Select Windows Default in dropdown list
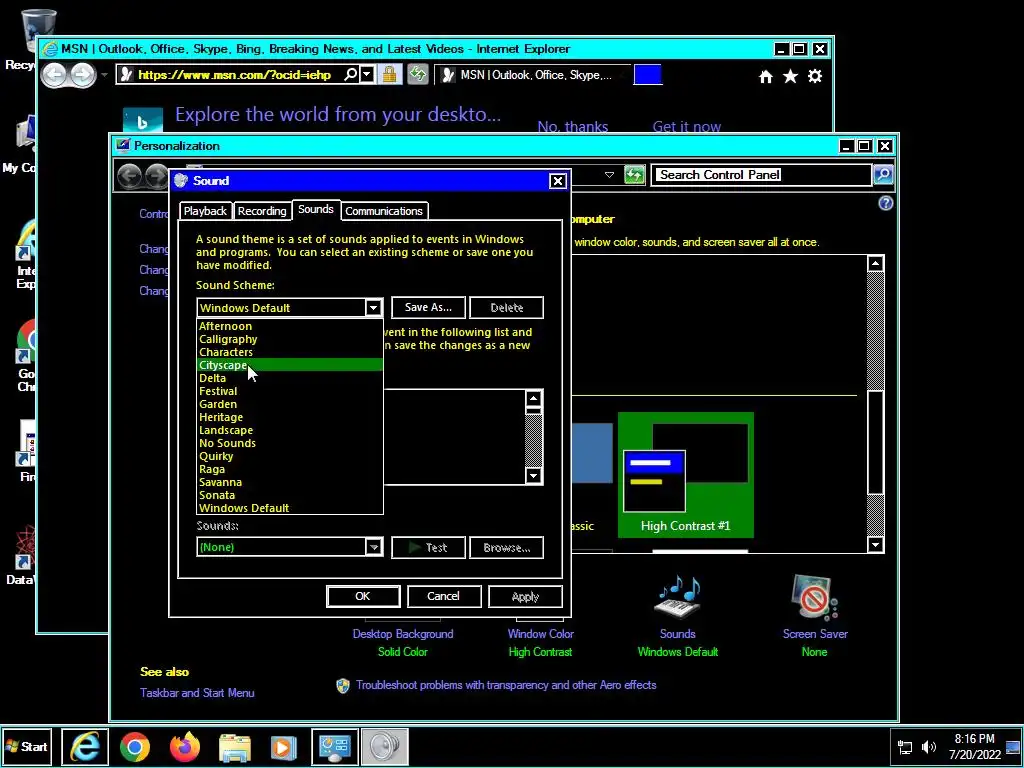This screenshot has height=768, width=1024. [x=290, y=508]
